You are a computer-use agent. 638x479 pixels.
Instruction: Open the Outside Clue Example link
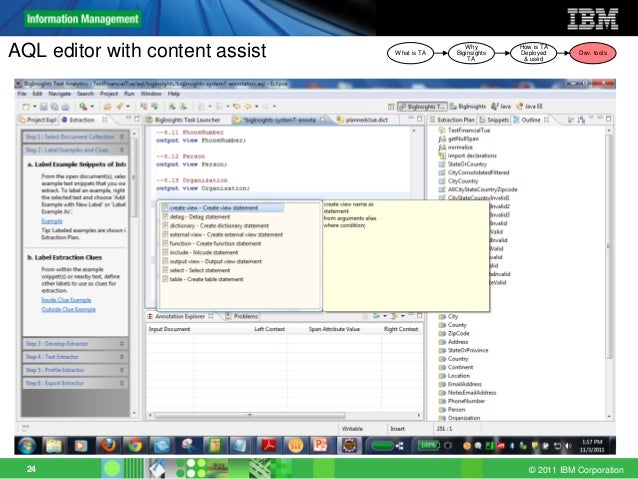(69, 309)
